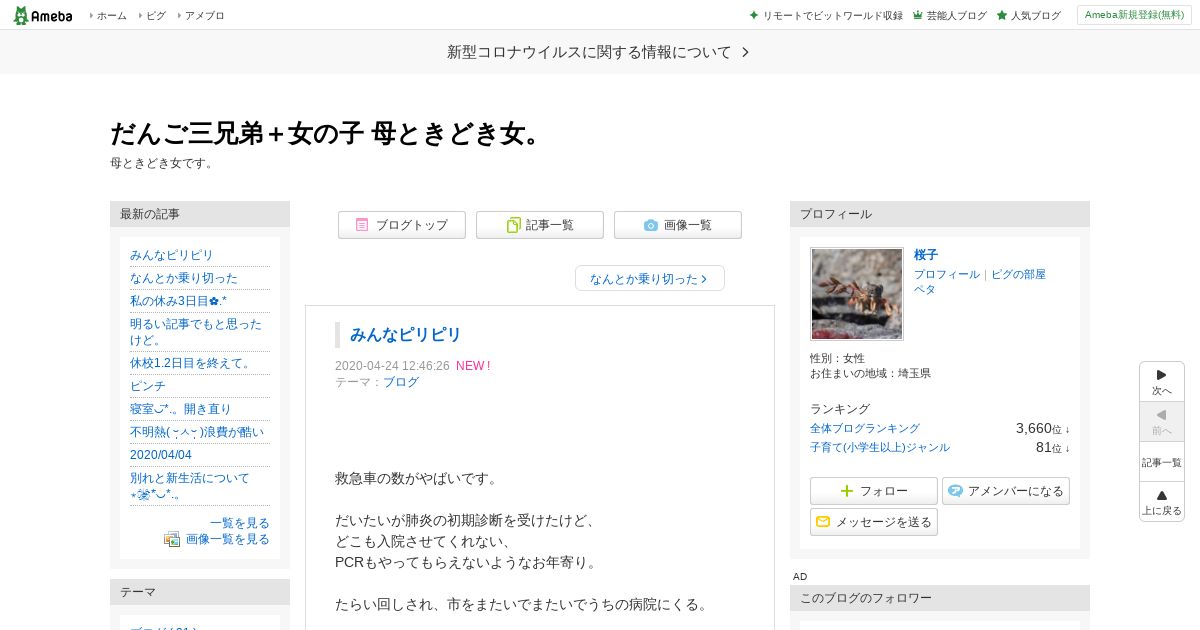Image resolution: width=1200 pixels, height=630 pixels.
Task: Open 2020/04/04 recent article
Action: 161,455
